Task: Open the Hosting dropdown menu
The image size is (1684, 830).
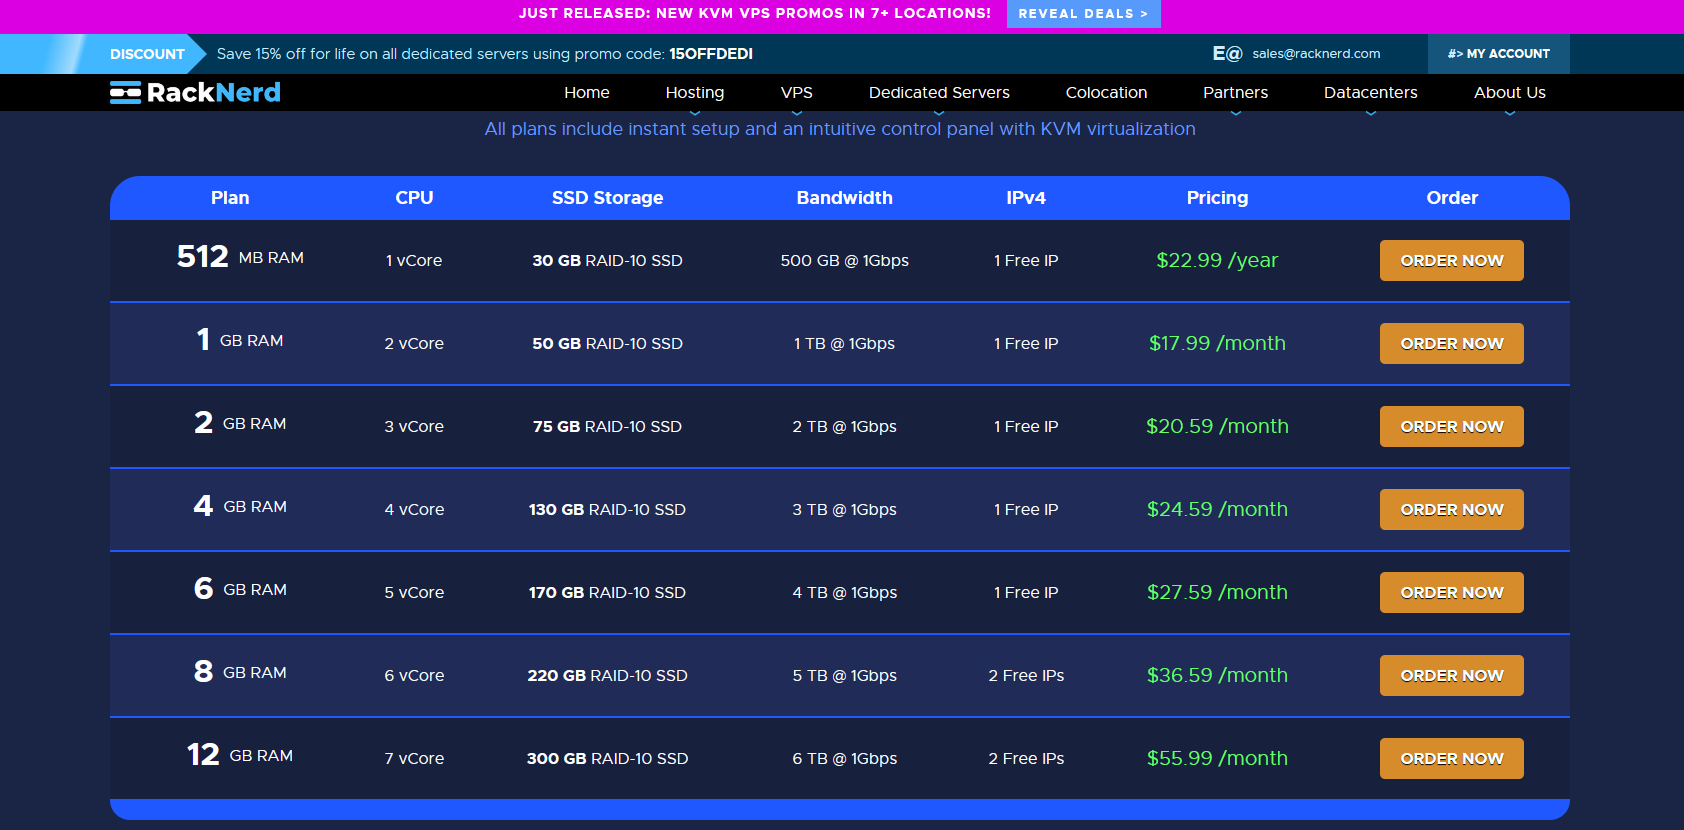Action: click(x=695, y=93)
